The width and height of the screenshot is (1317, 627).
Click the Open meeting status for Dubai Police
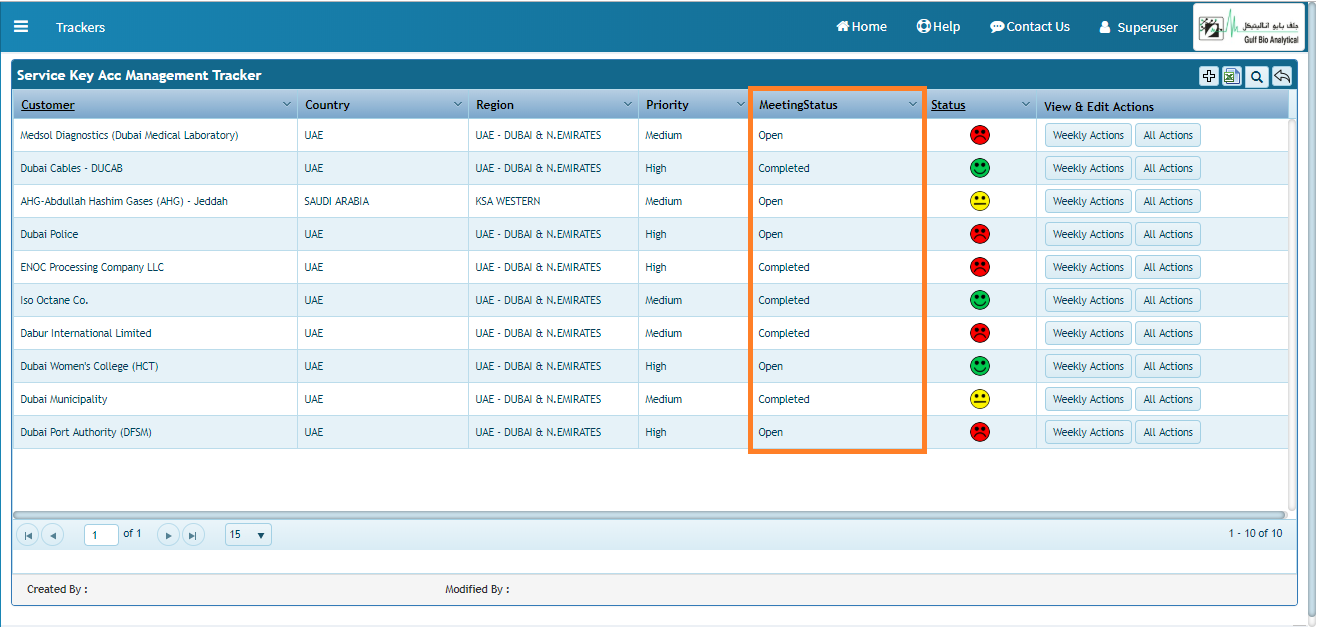click(770, 234)
